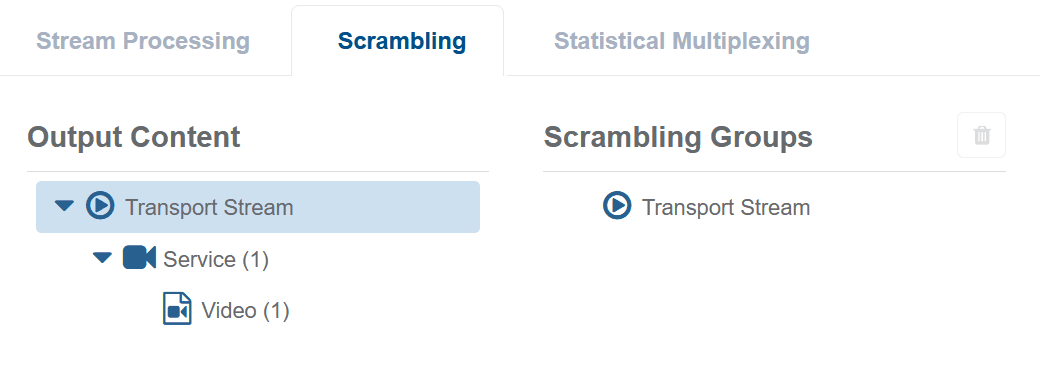Open the Statistical Multiplexing tab
The image size is (1040, 366).
point(682,41)
